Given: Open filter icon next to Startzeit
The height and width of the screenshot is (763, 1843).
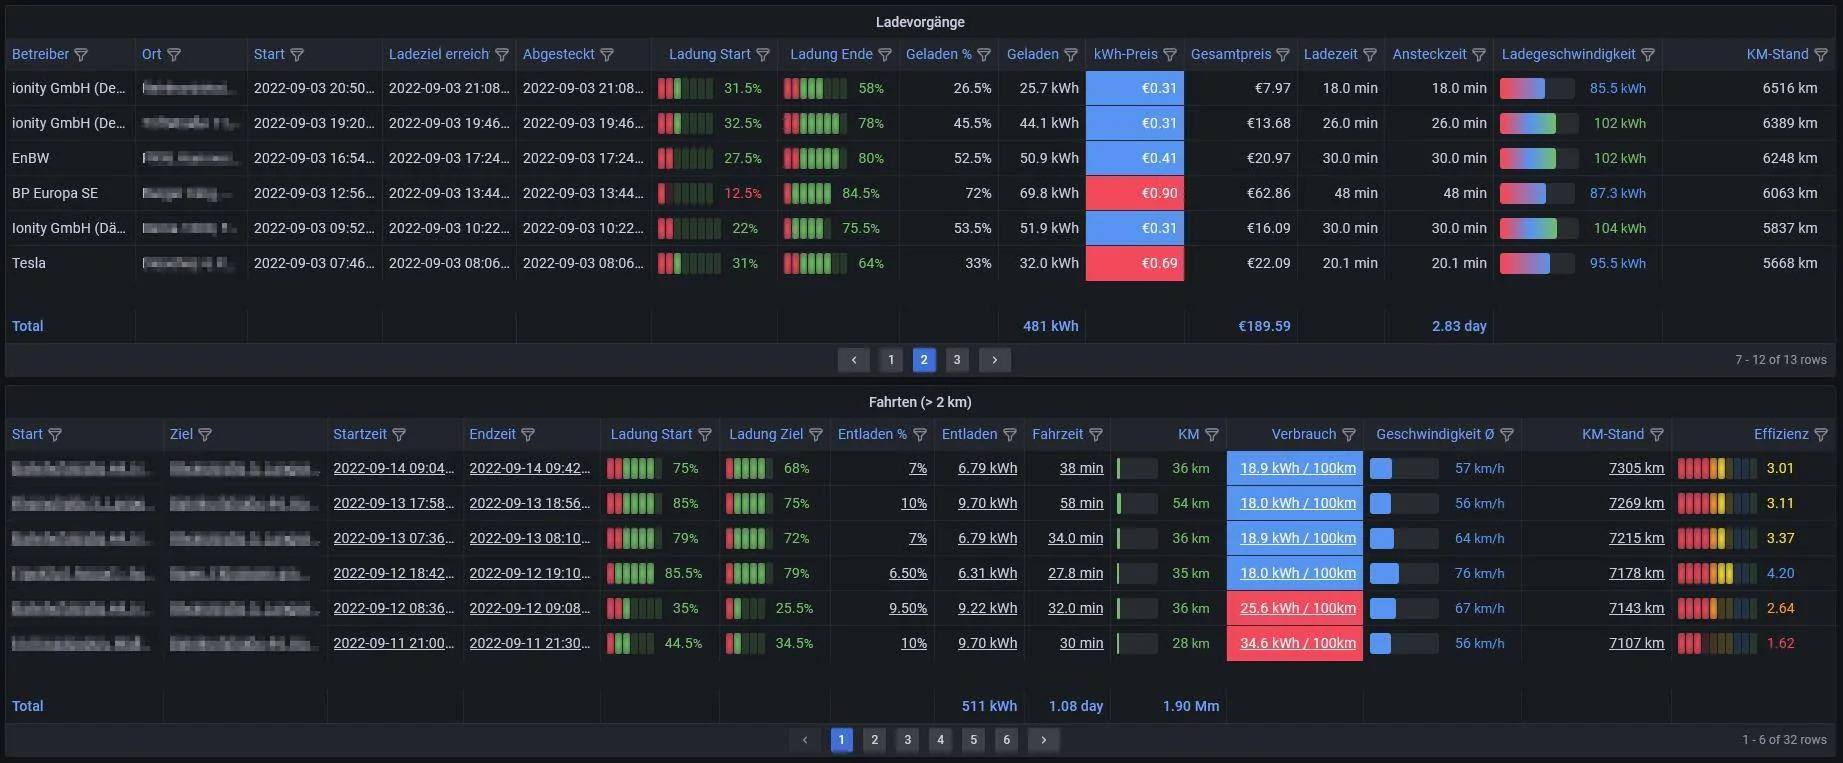Looking at the screenshot, I should 399,435.
